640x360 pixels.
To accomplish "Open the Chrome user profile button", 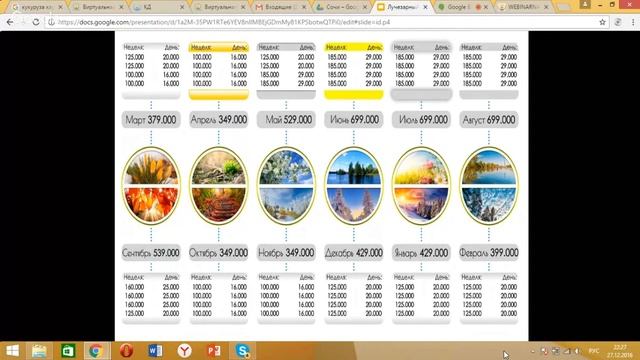I will point(585,4).
